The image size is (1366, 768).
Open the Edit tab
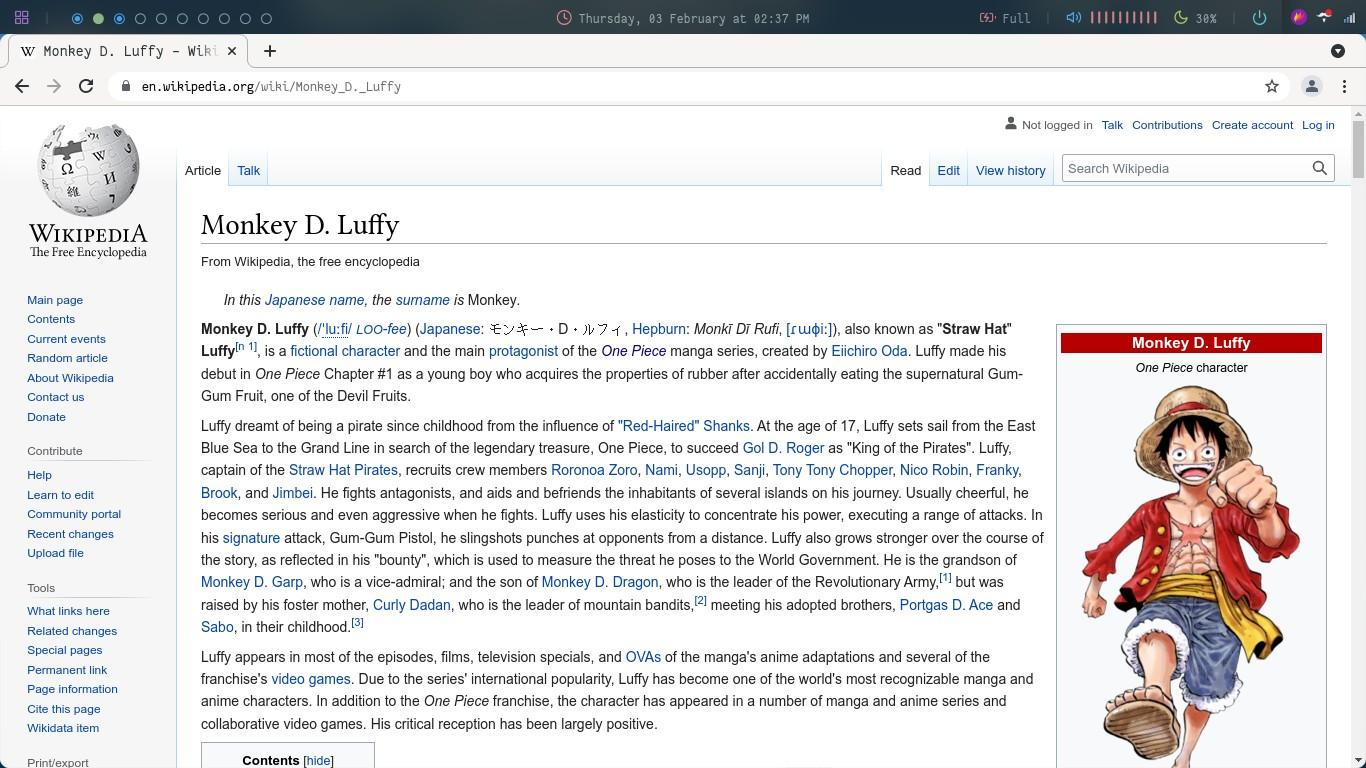[x=948, y=170]
